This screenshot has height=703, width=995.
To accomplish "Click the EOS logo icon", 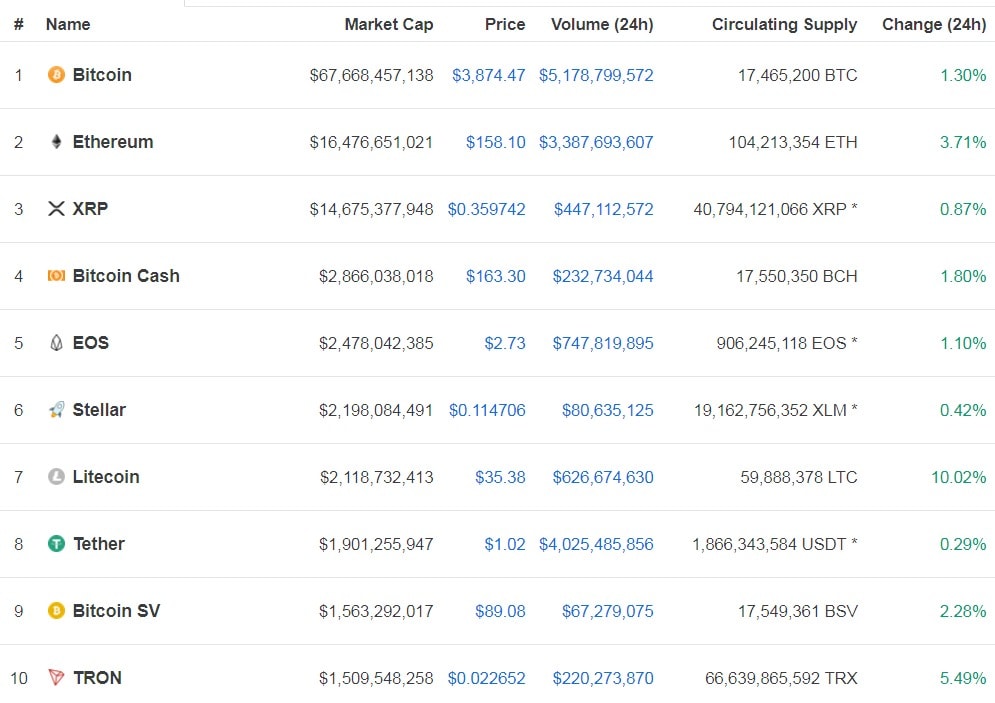I will click(56, 343).
